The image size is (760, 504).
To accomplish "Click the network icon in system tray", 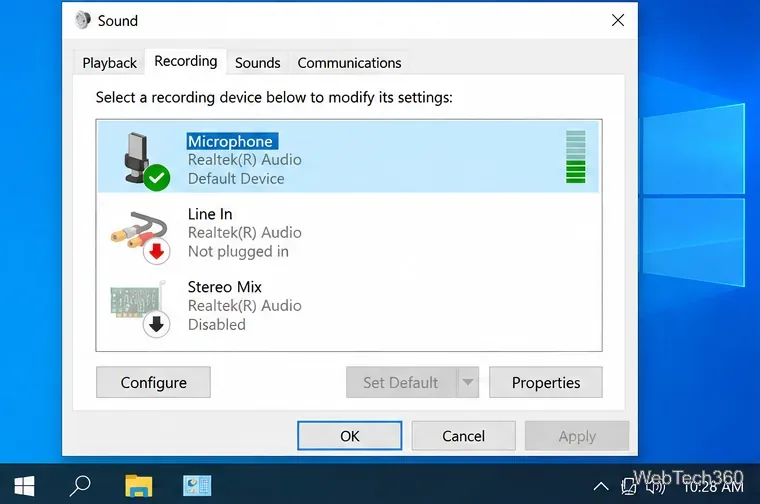I will (629, 487).
